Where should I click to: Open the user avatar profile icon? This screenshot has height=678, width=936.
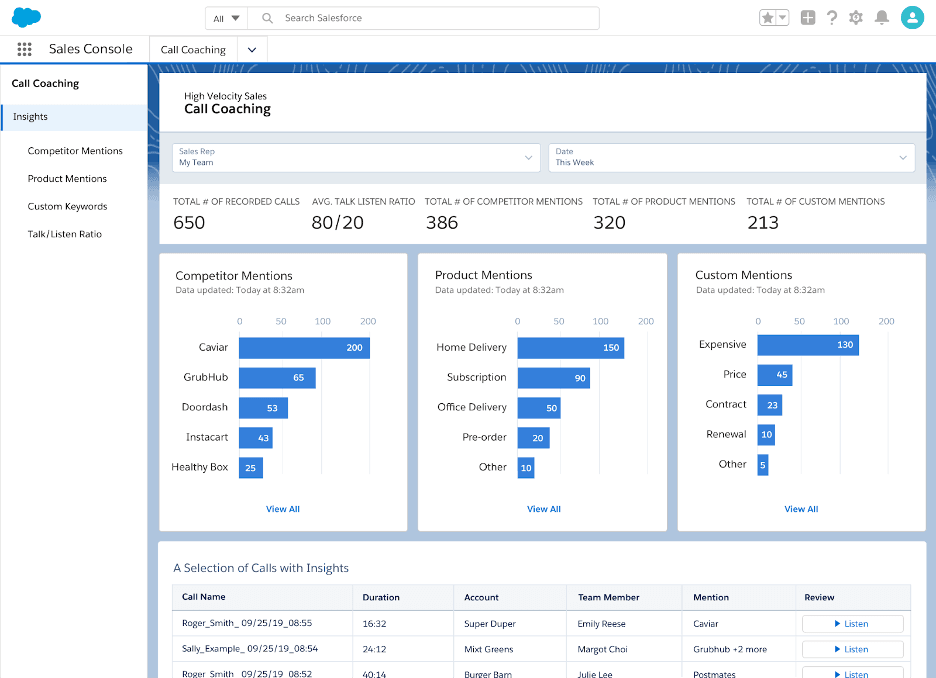(x=912, y=17)
